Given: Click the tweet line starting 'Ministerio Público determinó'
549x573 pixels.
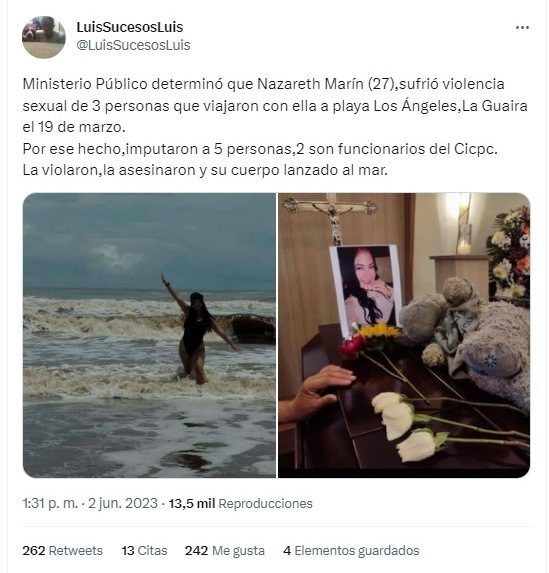Looking at the screenshot, I should 264,84.
